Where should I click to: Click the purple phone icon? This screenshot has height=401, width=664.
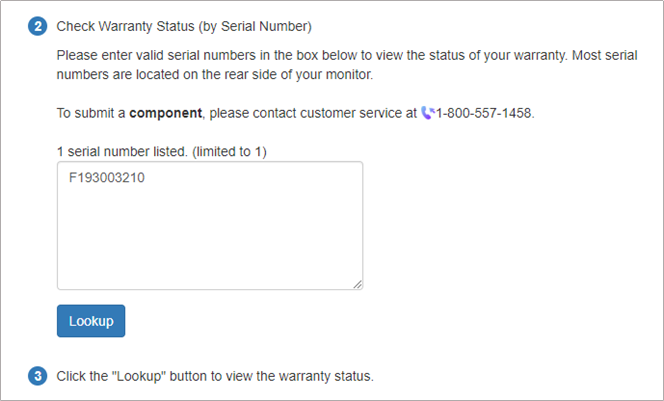pyautogui.click(x=428, y=113)
